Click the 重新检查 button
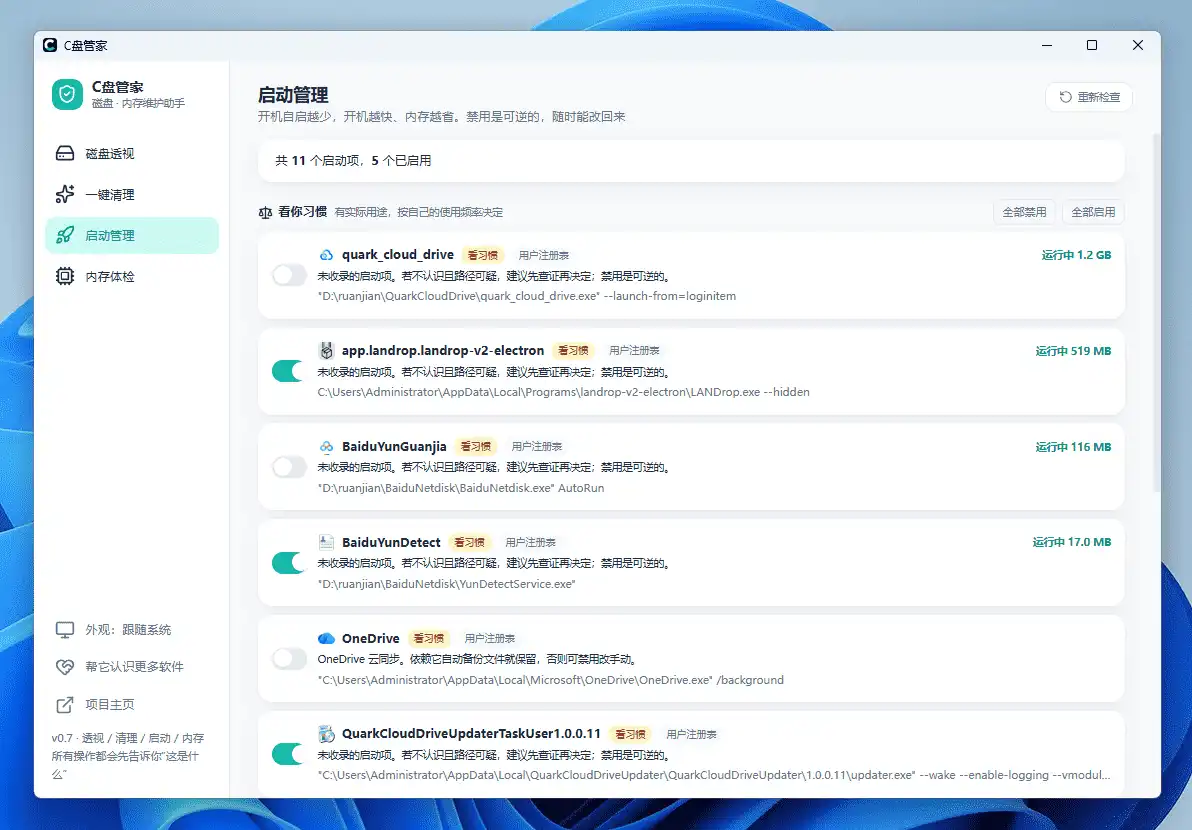This screenshot has width=1192, height=830. click(x=1089, y=97)
